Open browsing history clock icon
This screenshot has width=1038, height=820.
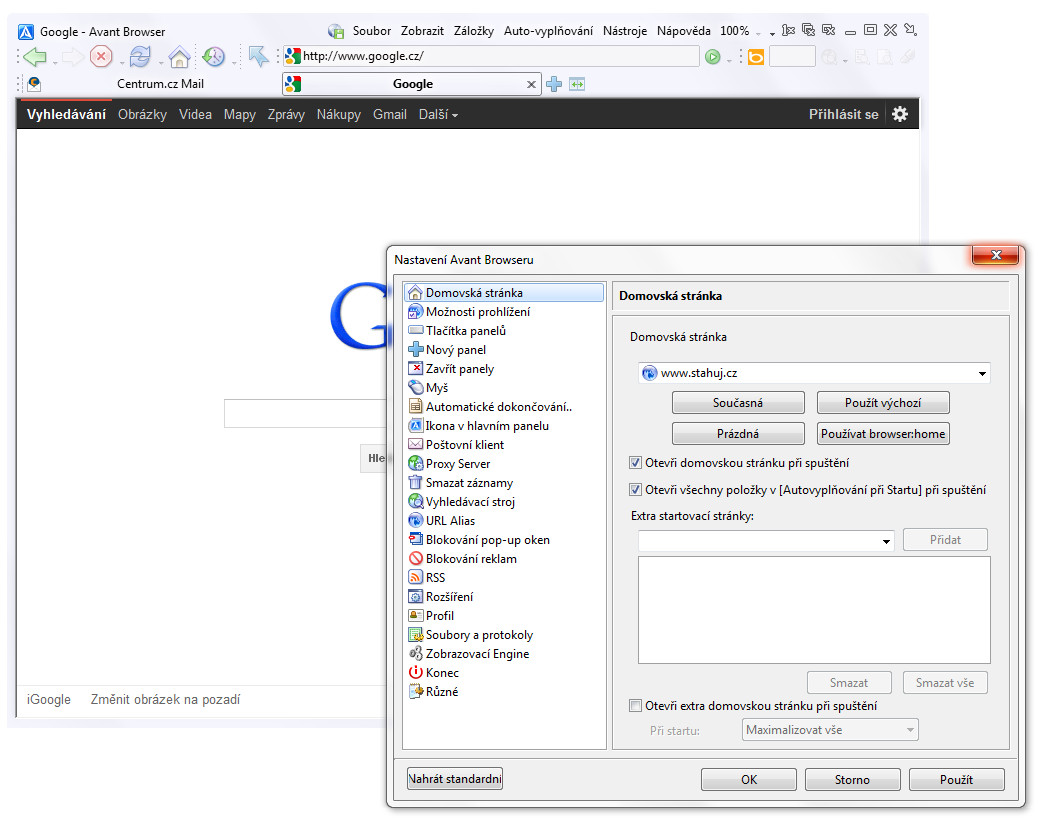213,57
